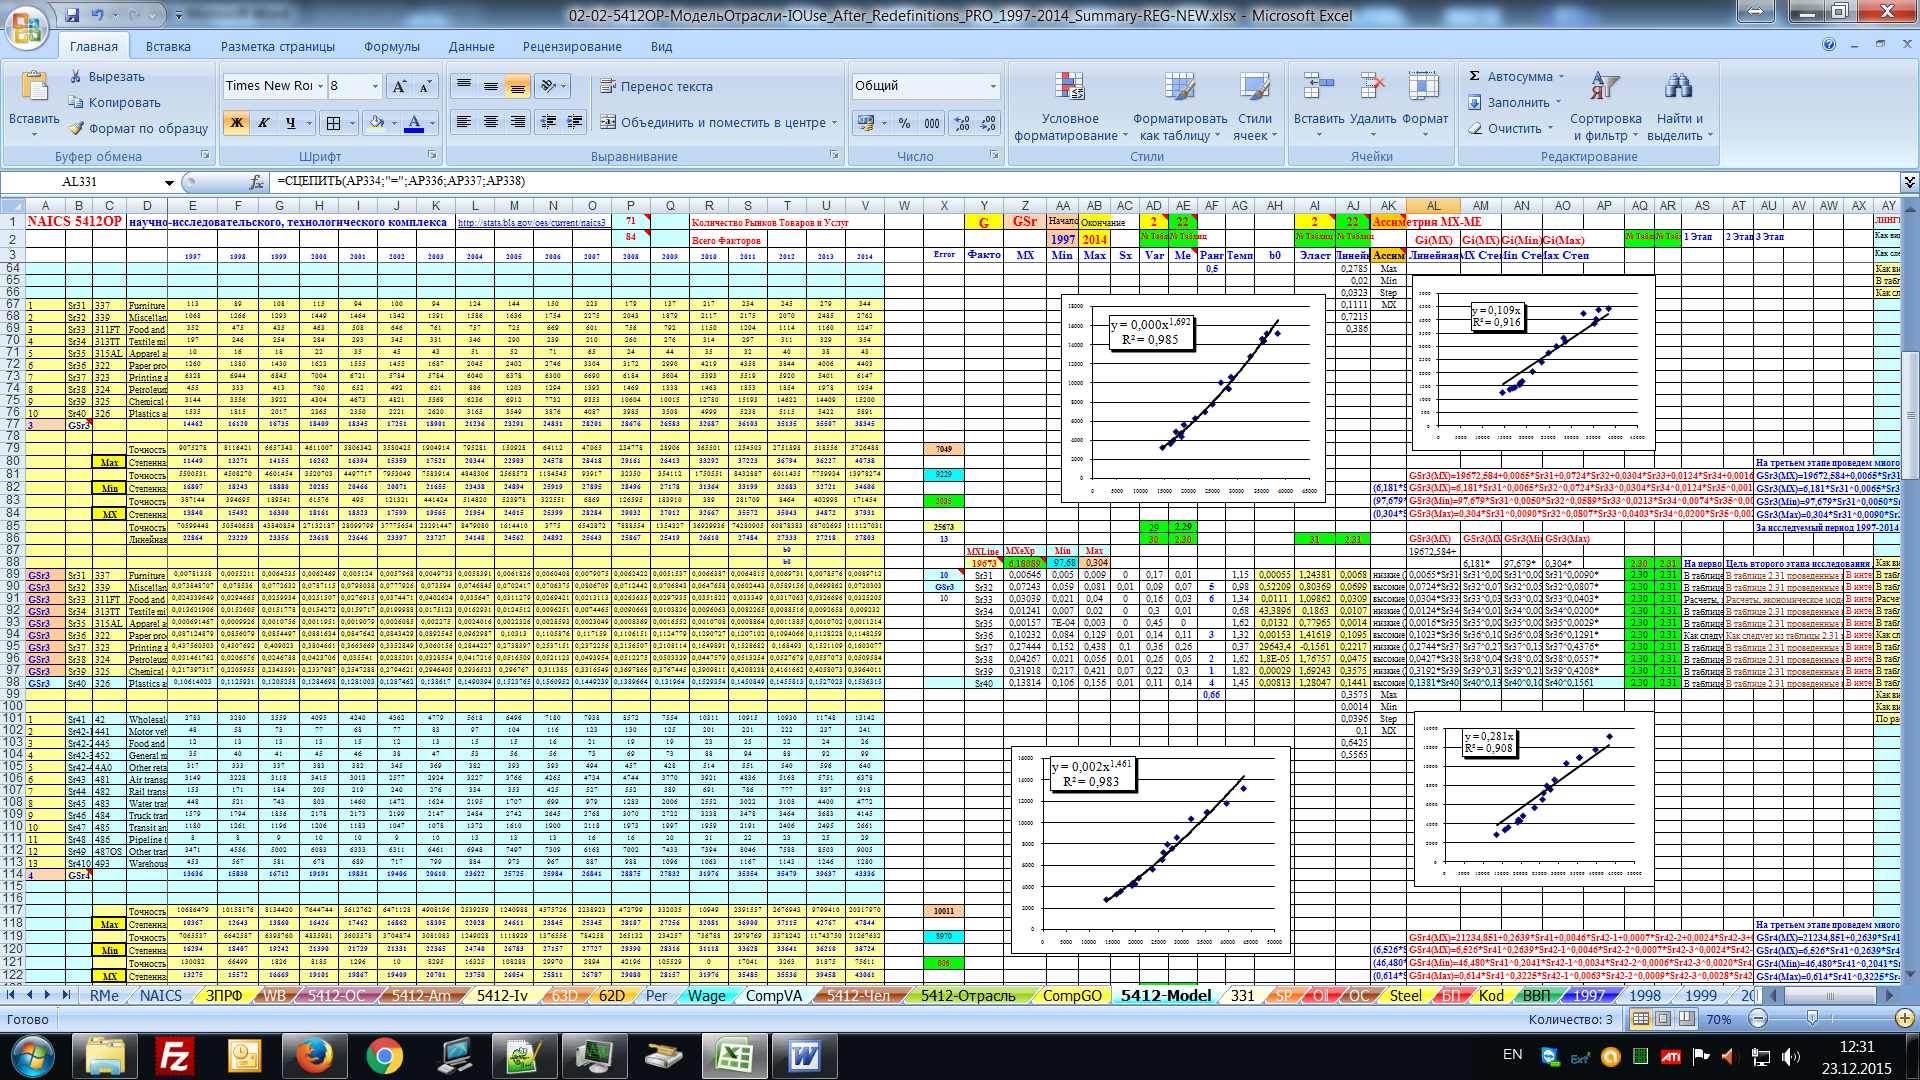This screenshot has height=1080, width=1920.
Task: Click the zoom slider in status bar
Action: click(1811, 1019)
